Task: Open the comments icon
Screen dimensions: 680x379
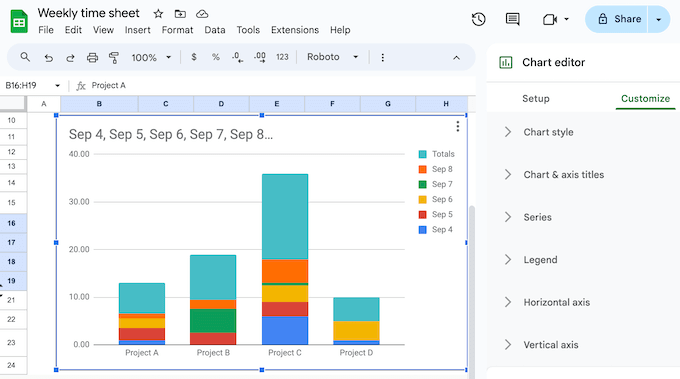Action: pos(513,19)
